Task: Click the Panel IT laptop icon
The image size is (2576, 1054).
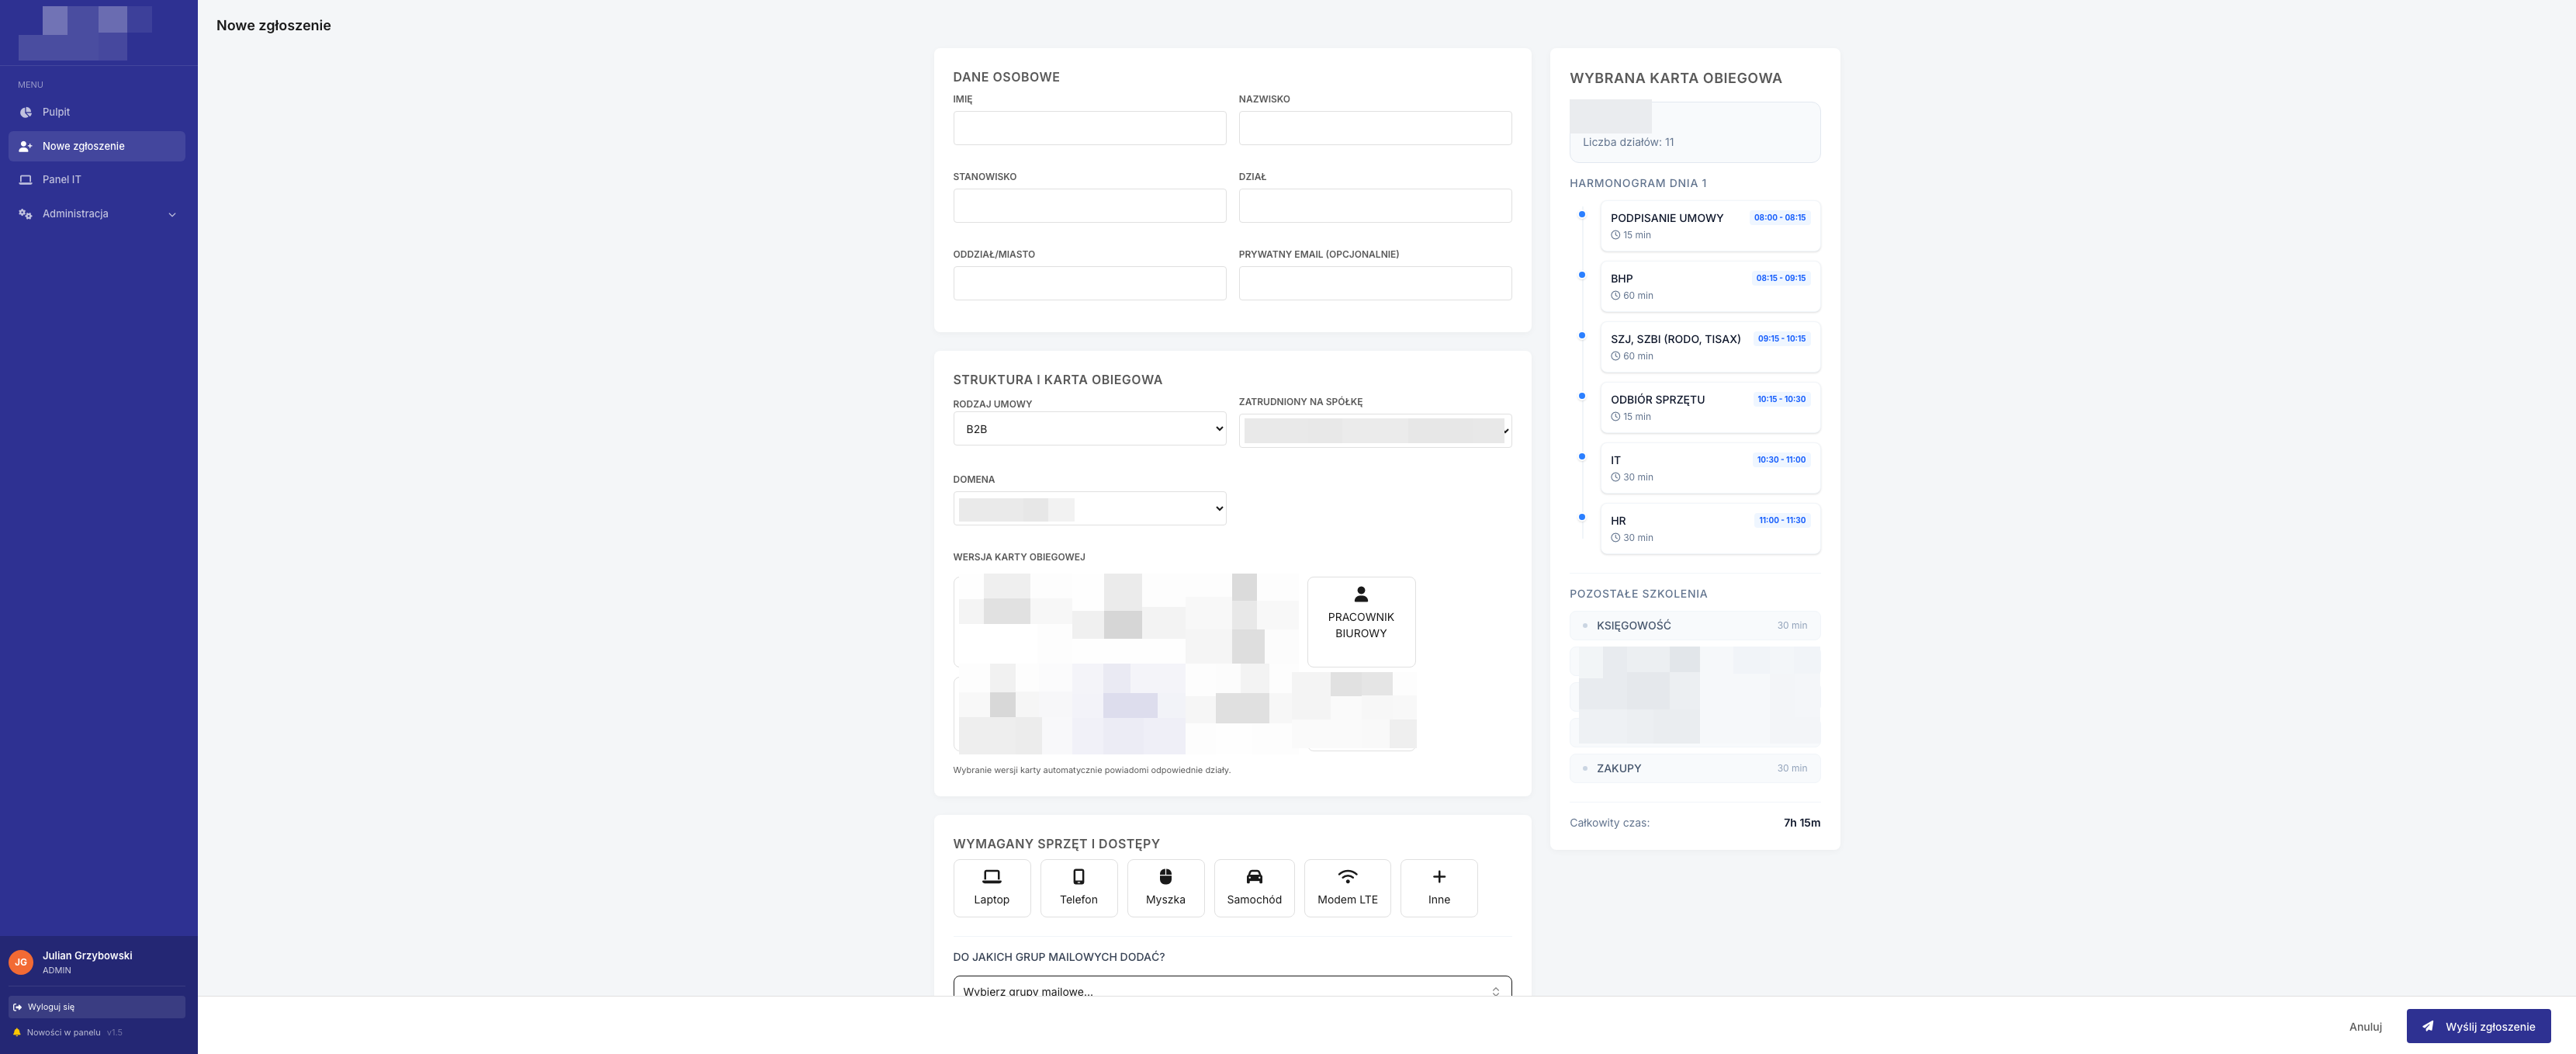Action: pos(26,180)
